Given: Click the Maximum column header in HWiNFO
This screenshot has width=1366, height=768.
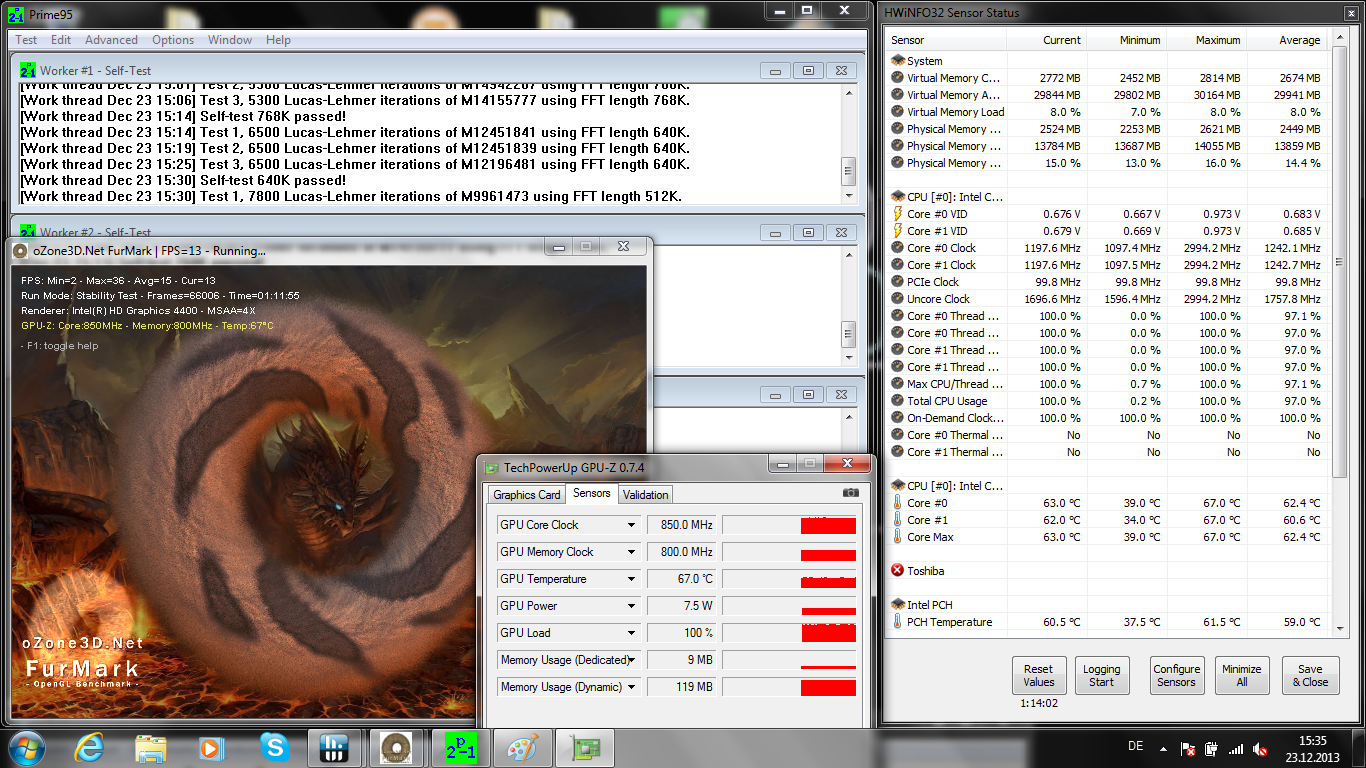Looking at the screenshot, I should 1206,40.
